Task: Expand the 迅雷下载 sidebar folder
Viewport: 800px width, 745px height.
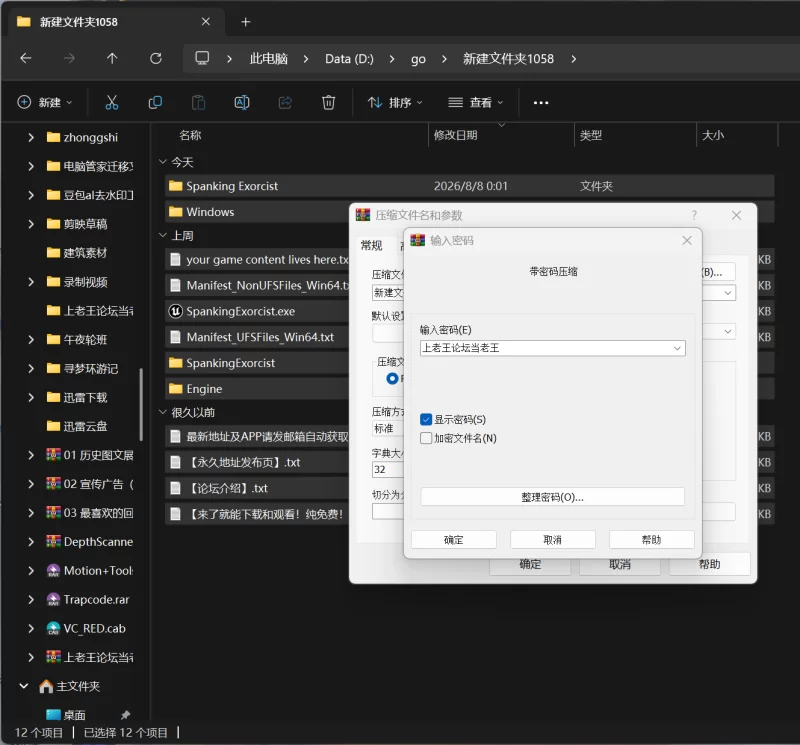Action: (x=31, y=398)
